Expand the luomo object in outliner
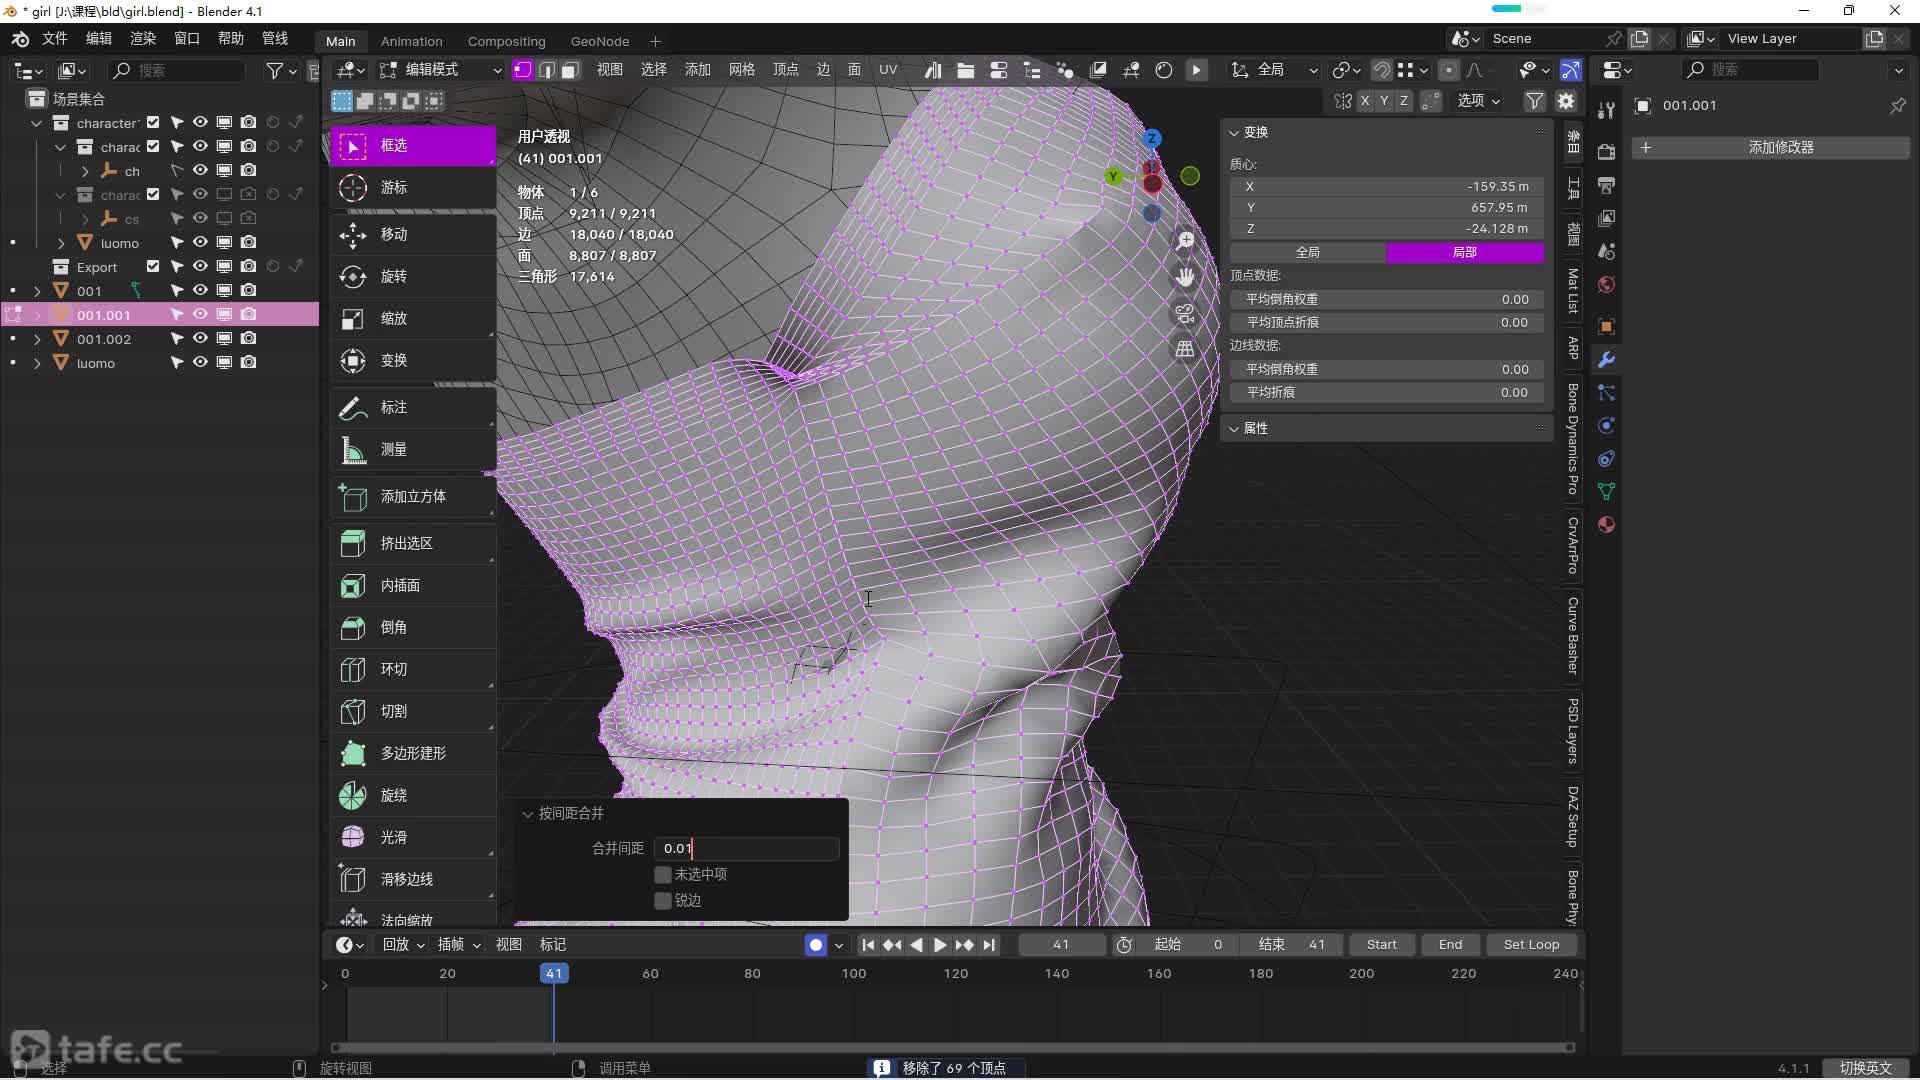1920x1080 pixels. 37,363
